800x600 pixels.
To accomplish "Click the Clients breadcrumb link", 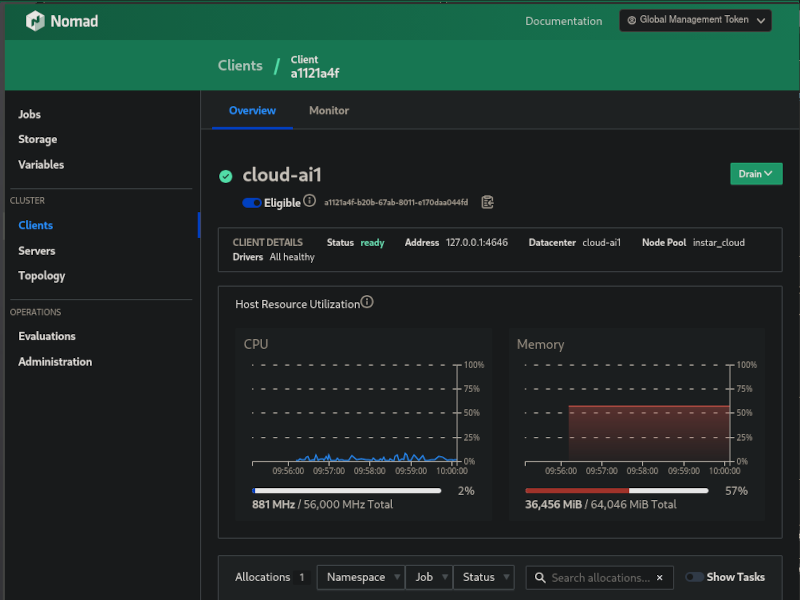I will (x=240, y=66).
